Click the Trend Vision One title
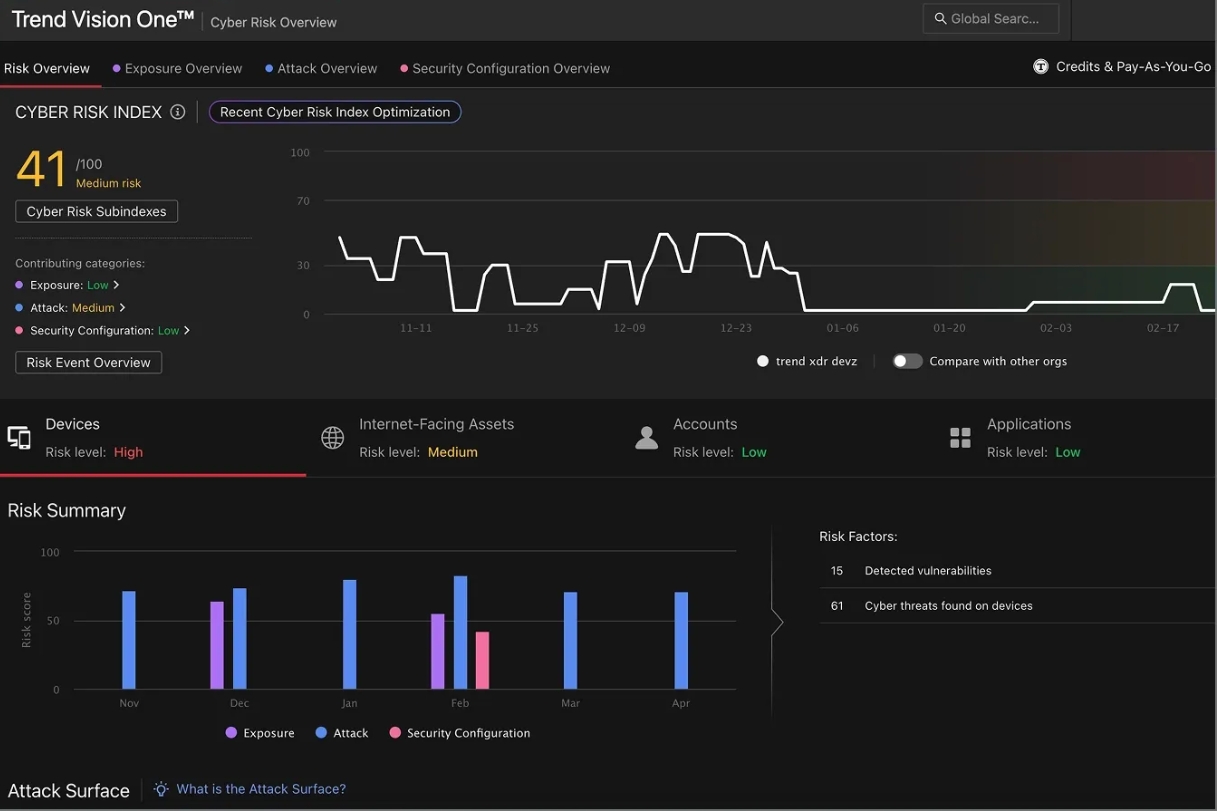Image resolution: width=1217 pixels, height=811 pixels. tap(103, 19)
